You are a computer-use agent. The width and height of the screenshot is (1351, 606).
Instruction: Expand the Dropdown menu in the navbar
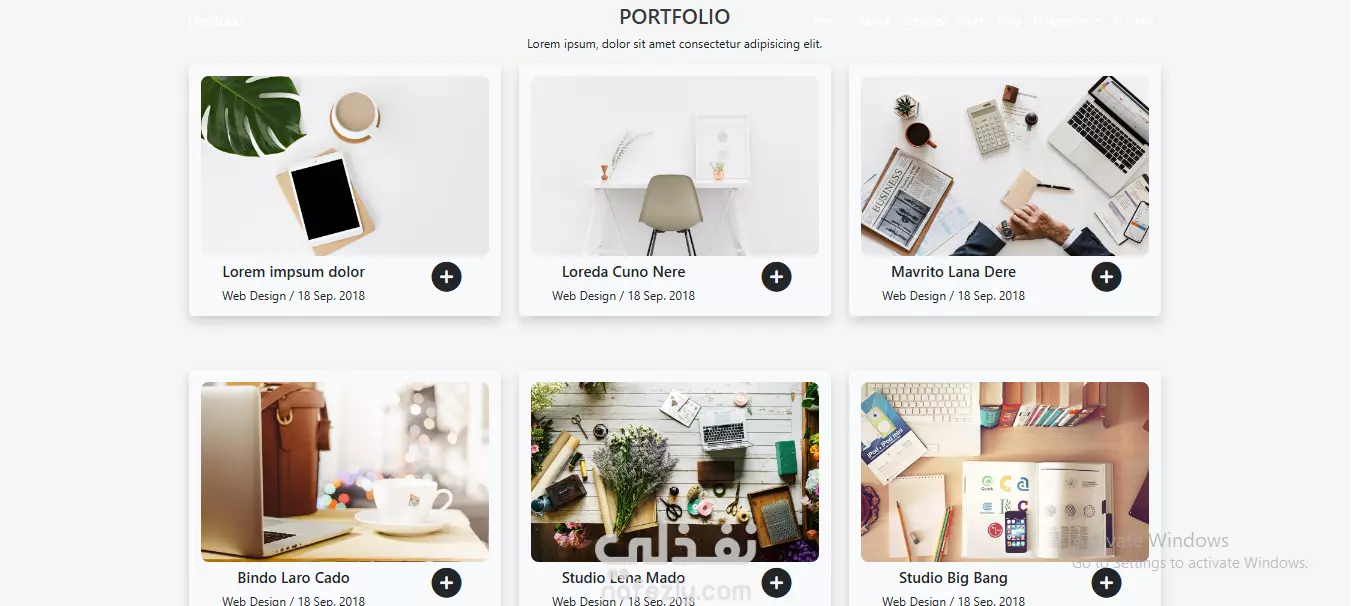1067,21
